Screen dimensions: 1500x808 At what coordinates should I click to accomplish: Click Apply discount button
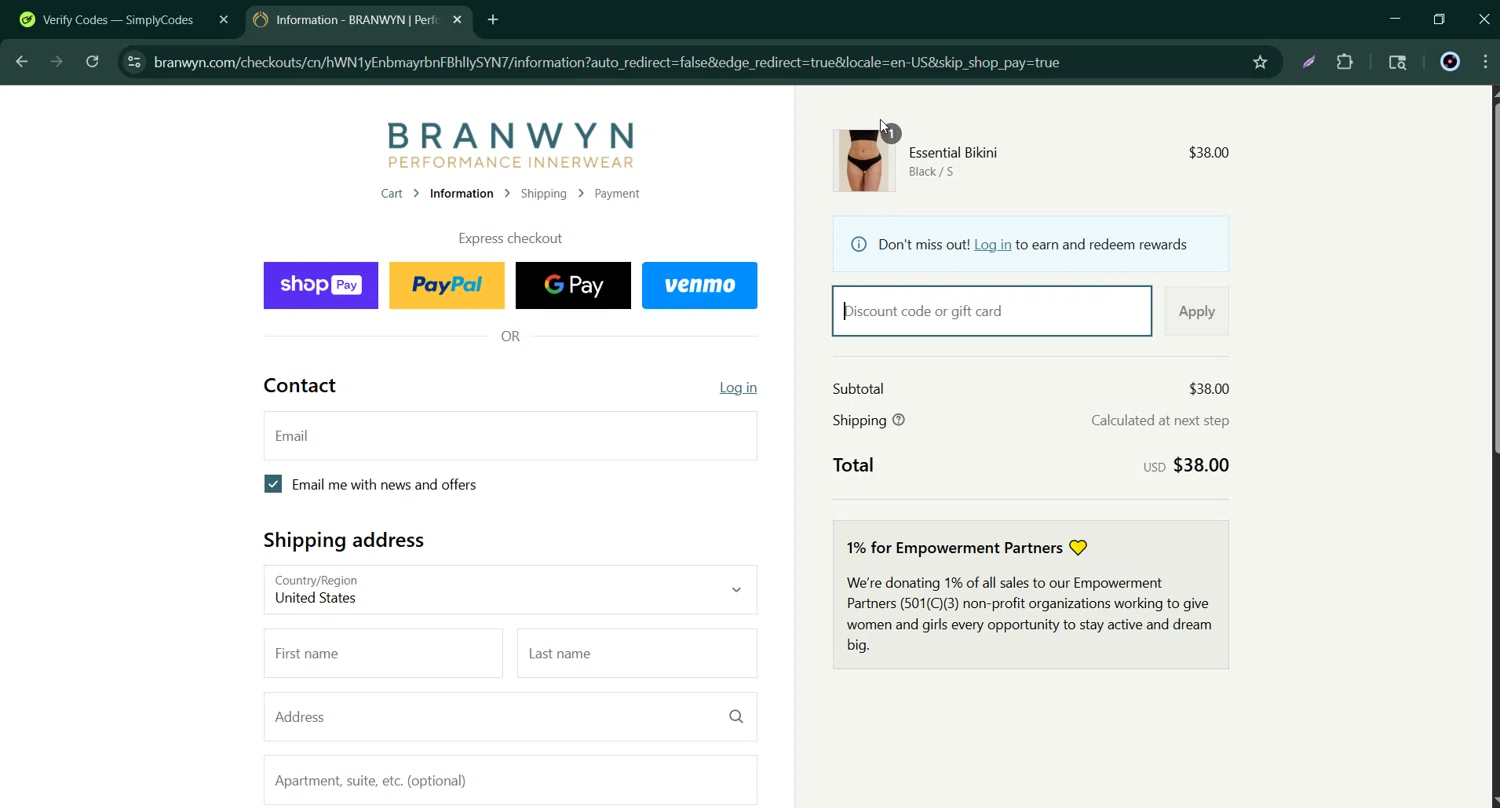point(1196,311)
